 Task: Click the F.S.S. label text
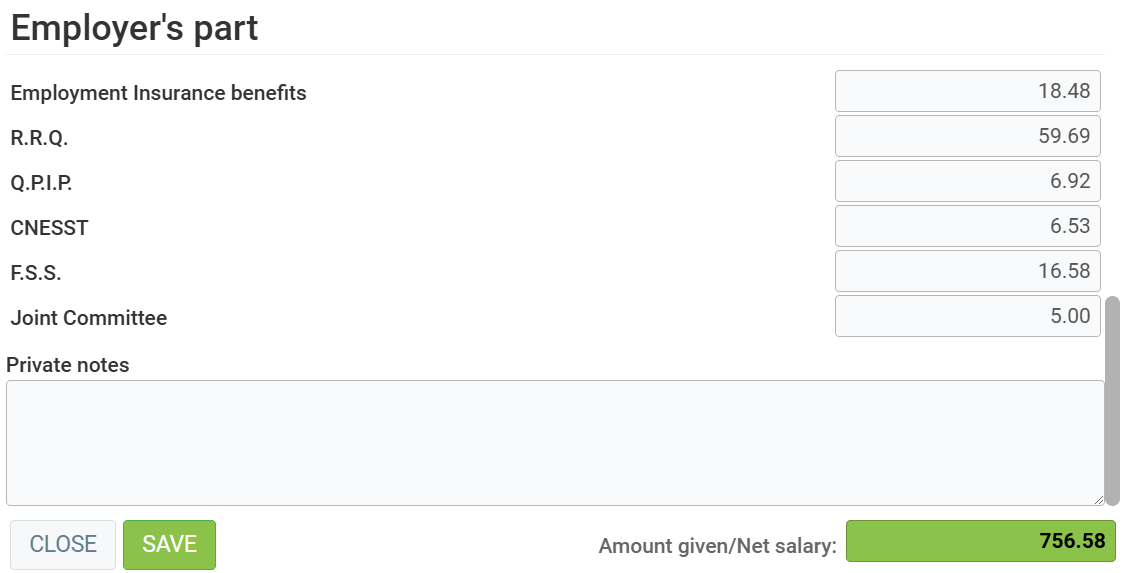tap(36, 273)
